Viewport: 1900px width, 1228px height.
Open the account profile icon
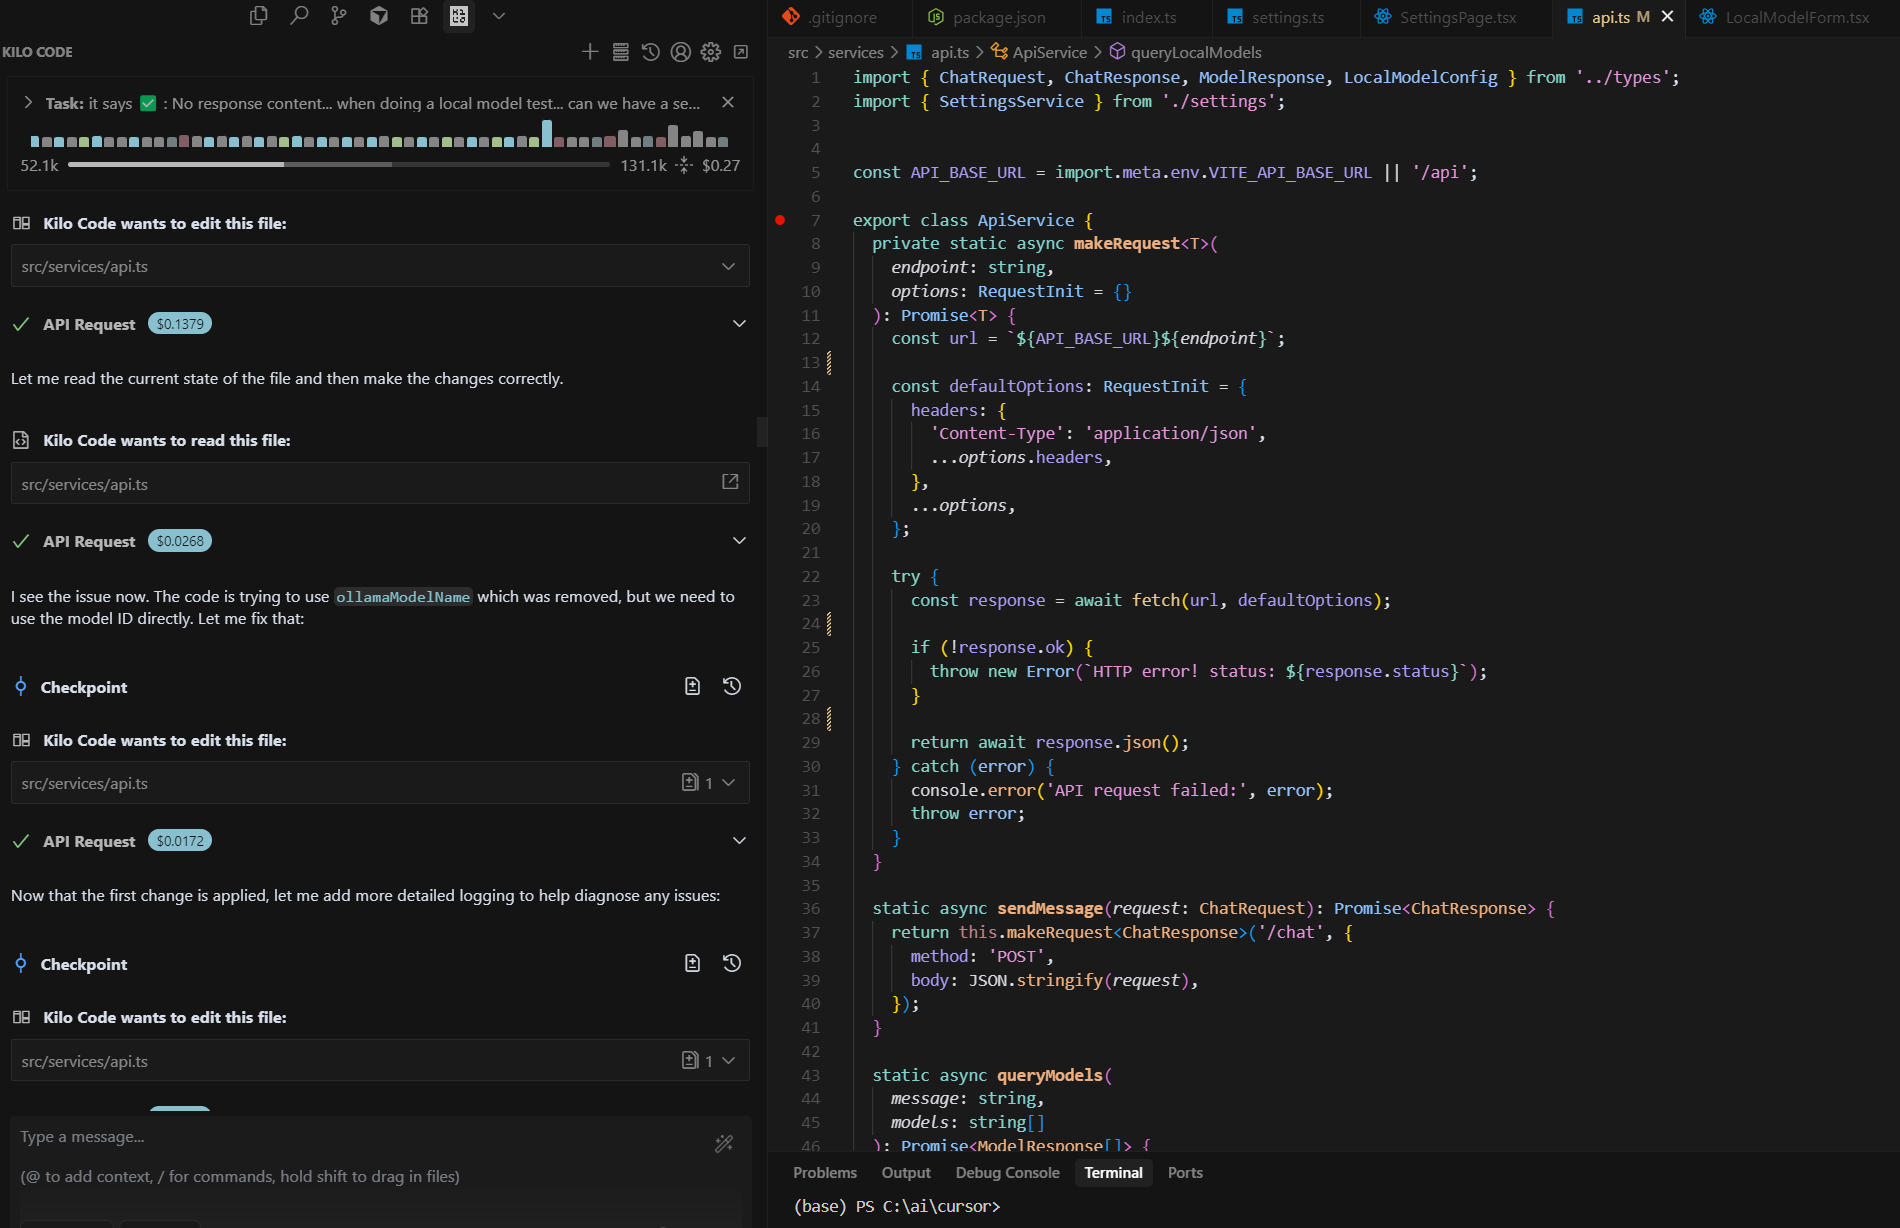pyautogui.click(x=681, y=52)
